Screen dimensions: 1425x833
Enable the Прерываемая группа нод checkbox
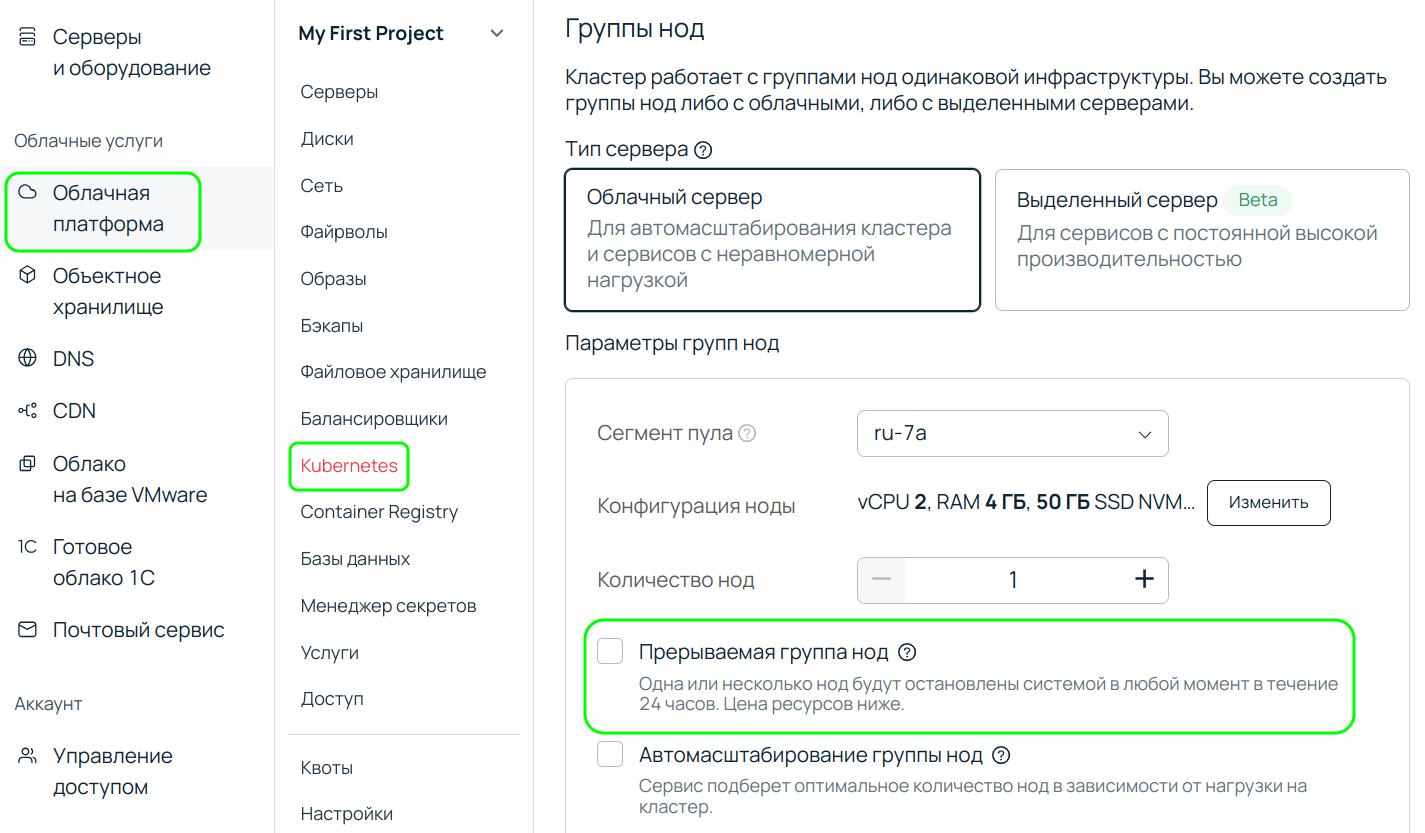click(610, 650)
